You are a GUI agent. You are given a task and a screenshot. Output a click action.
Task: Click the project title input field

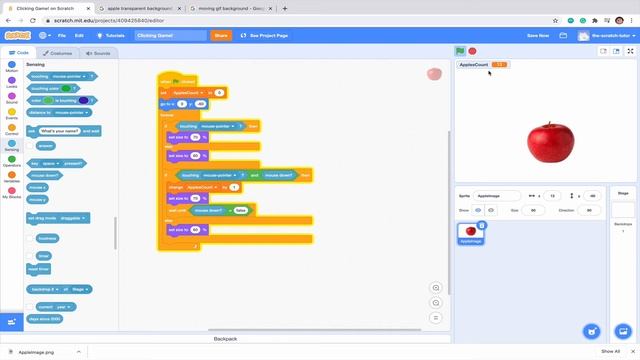(x=171, y=36)
